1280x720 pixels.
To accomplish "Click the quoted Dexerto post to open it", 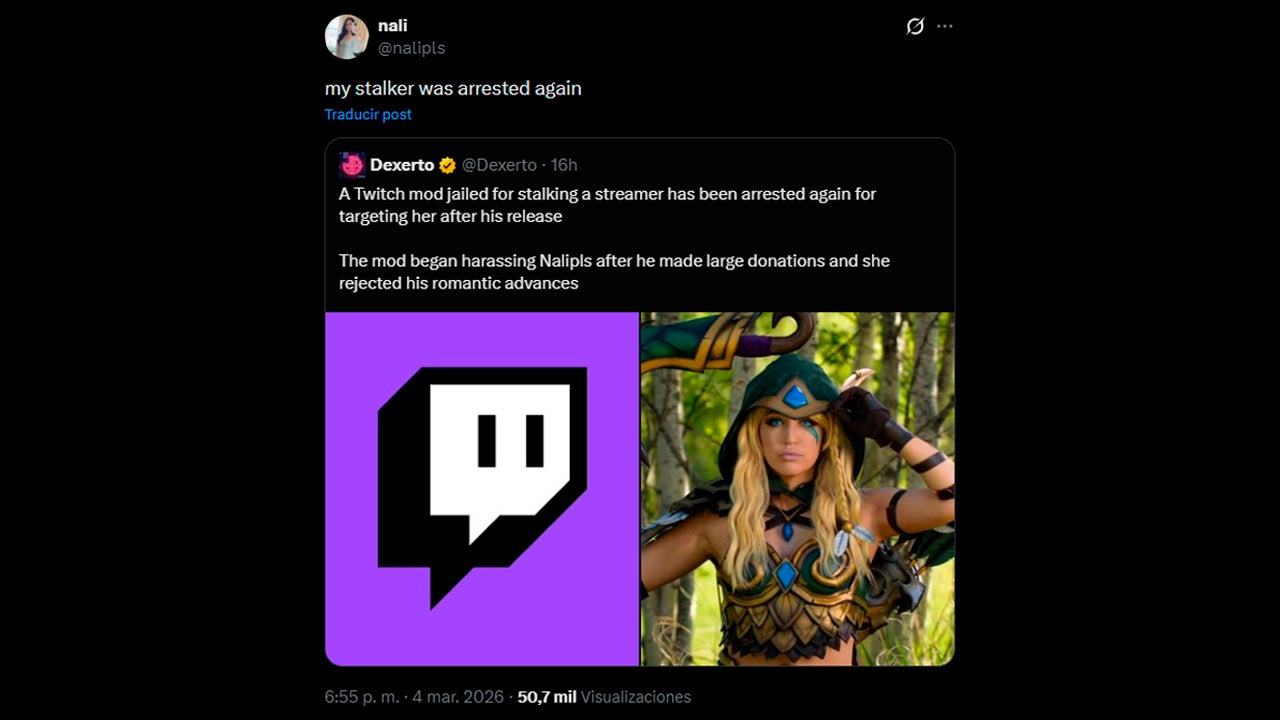I will pos(640,240).
